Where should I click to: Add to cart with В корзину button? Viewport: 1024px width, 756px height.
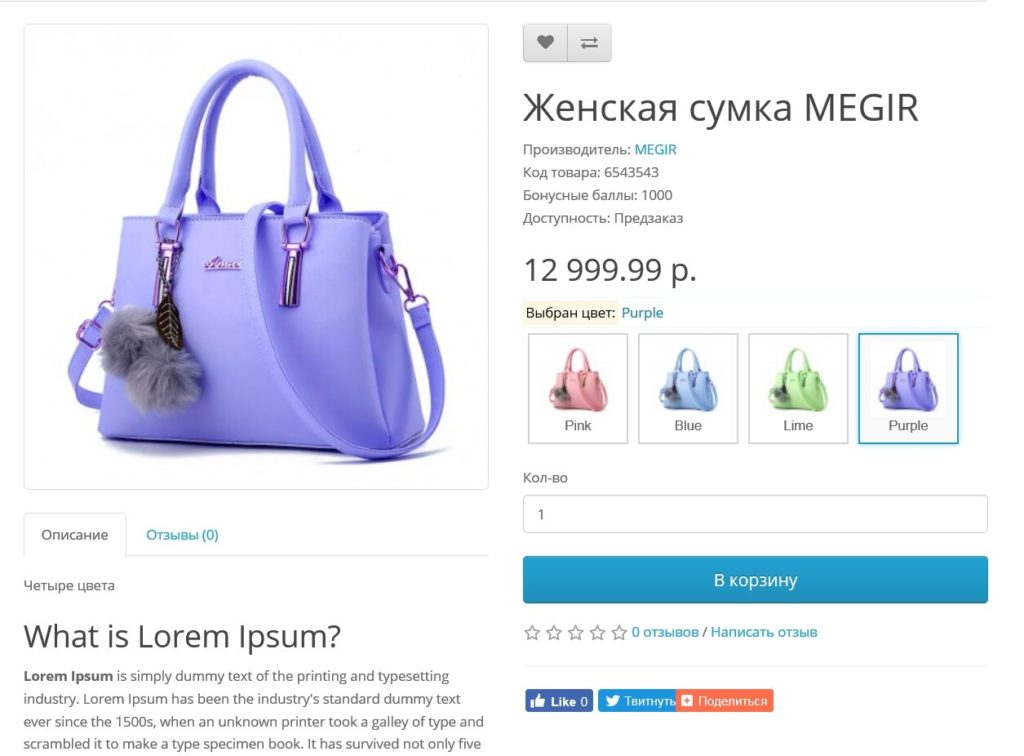coord(755,580)
